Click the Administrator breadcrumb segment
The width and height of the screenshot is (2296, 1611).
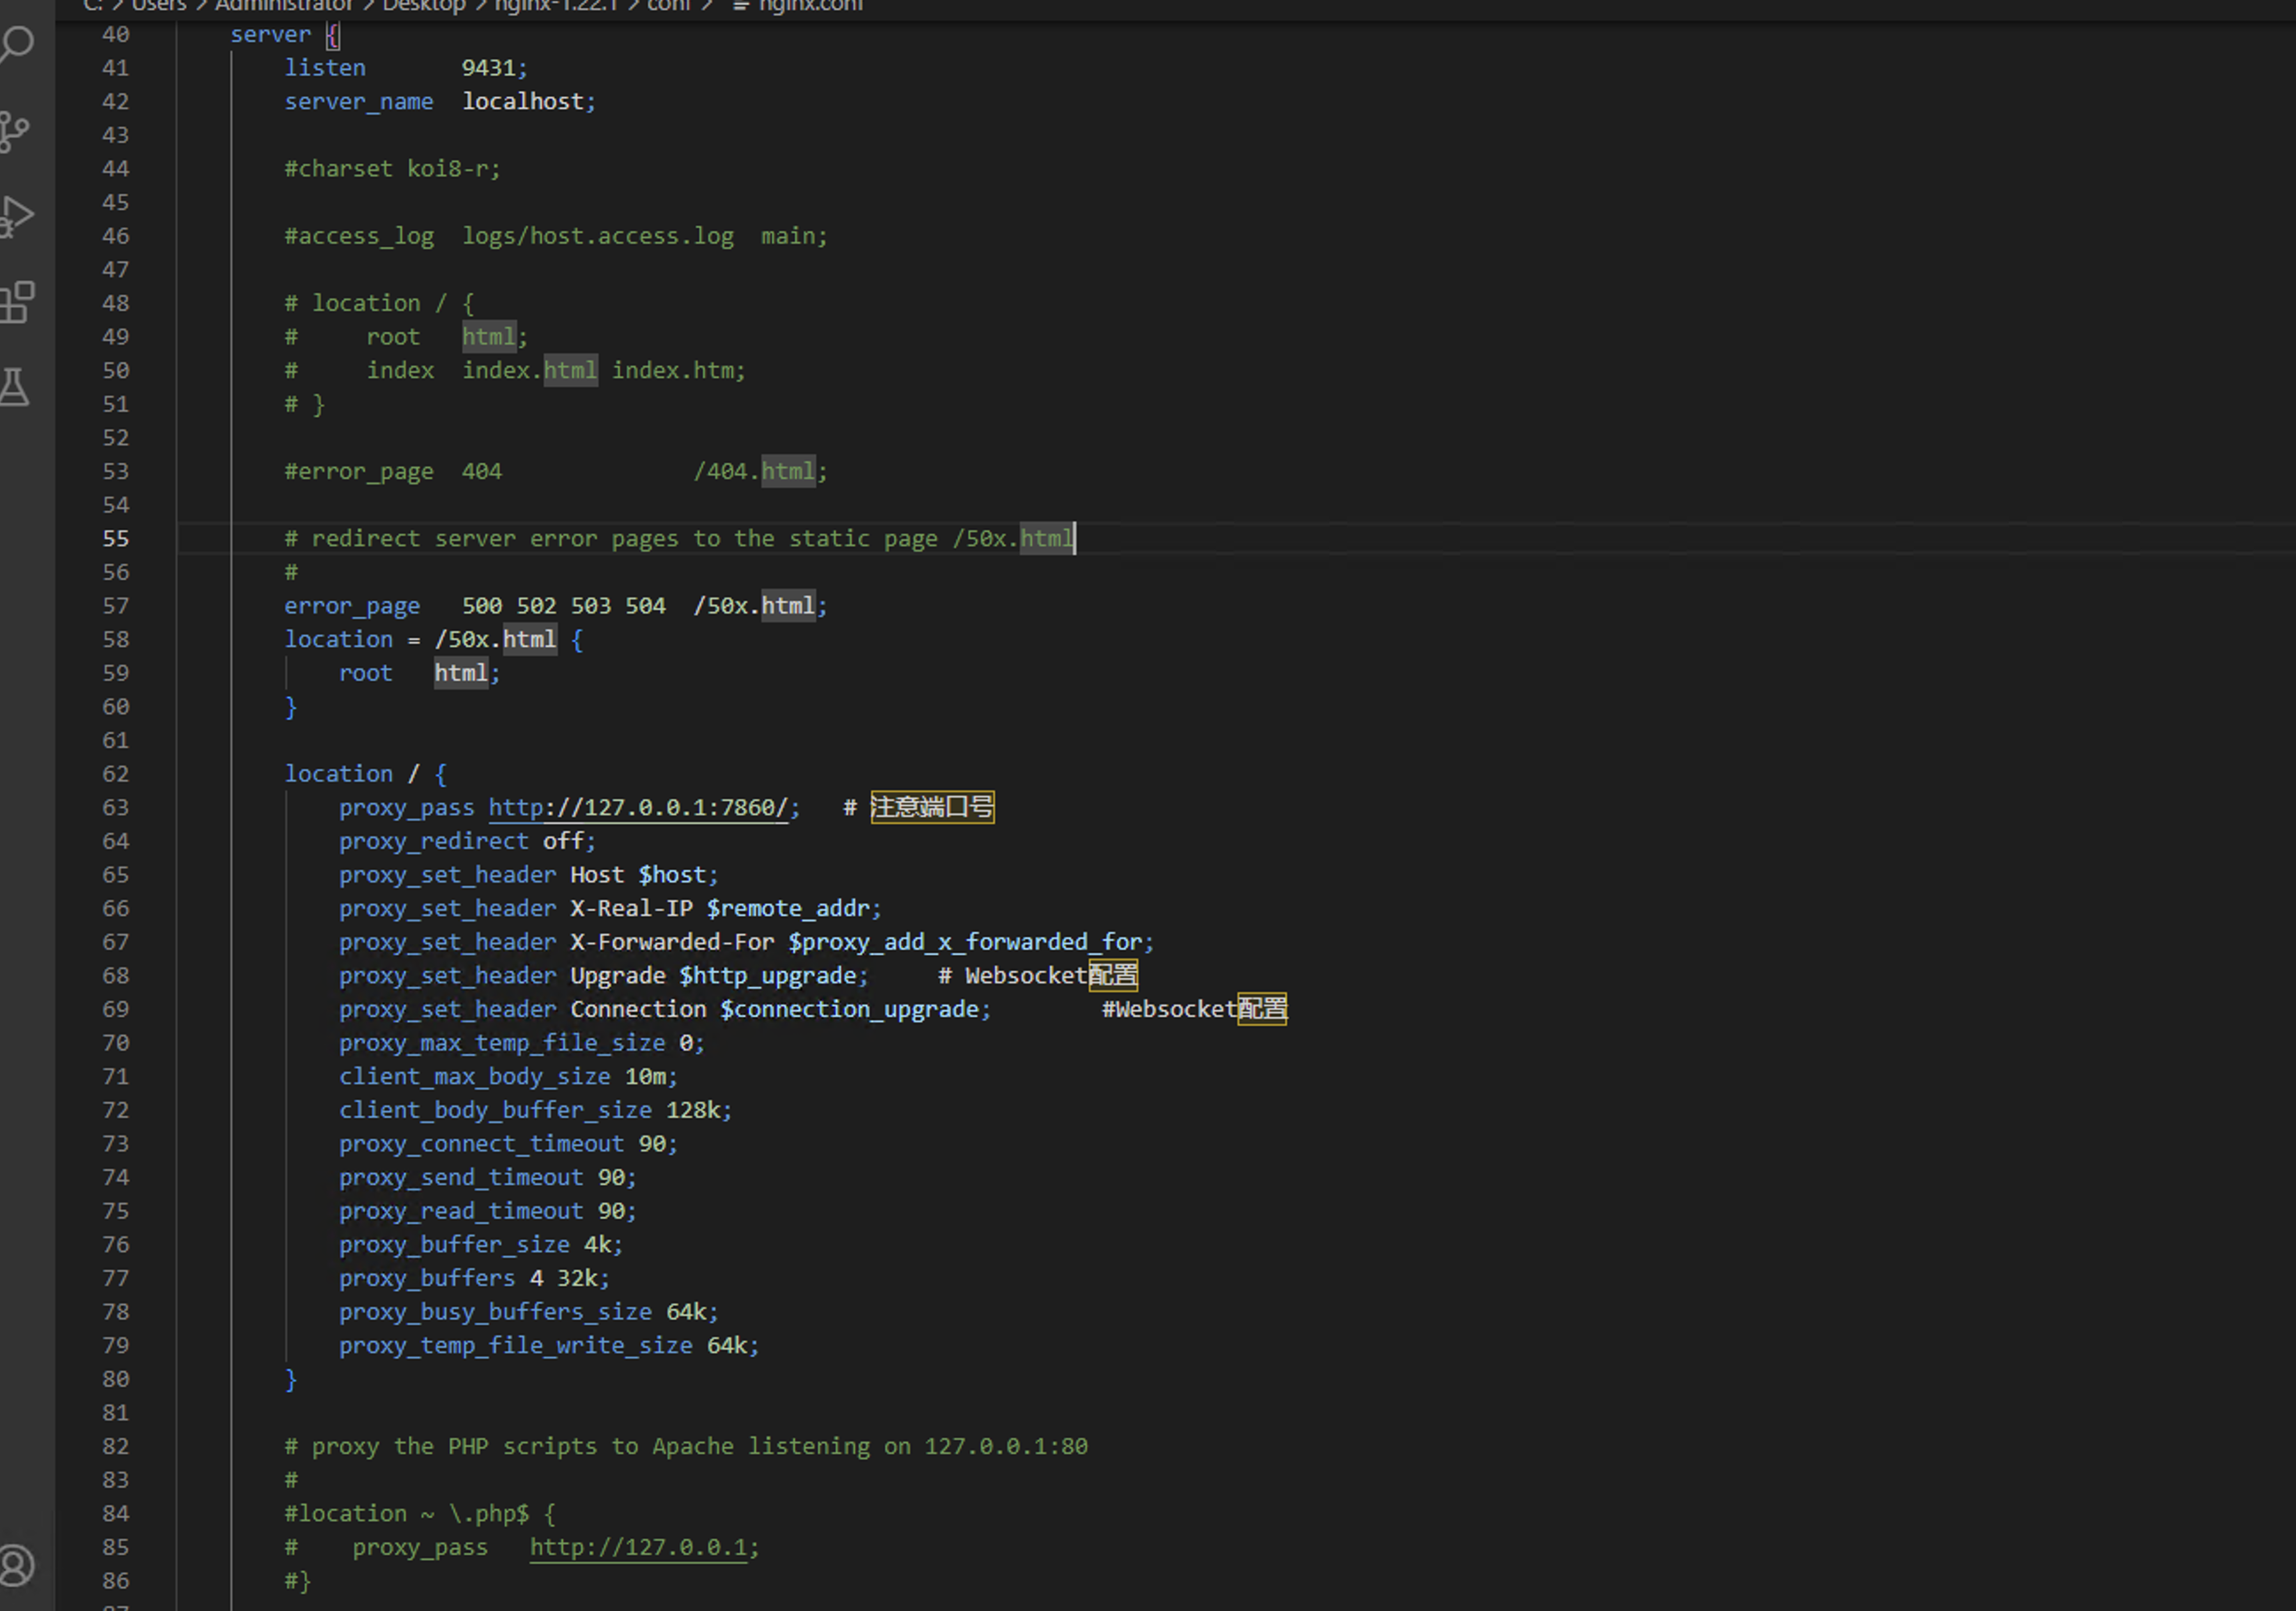click(x=283, y=6)
